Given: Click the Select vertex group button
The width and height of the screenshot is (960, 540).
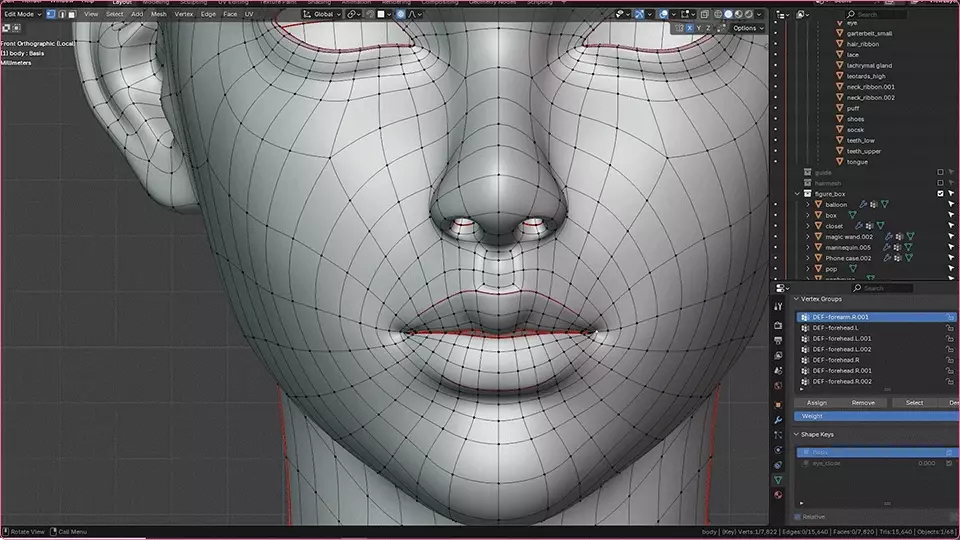Looking at the screenshot, I should click(x=915, y=403).
